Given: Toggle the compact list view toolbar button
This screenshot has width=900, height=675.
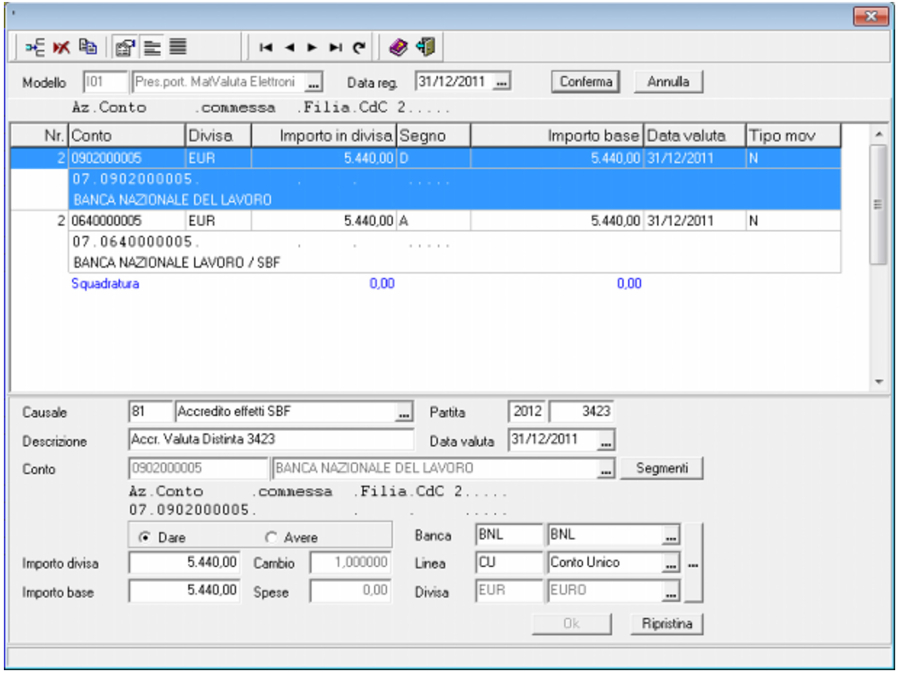Looking at the screenshot, I should tap(178, 46).
